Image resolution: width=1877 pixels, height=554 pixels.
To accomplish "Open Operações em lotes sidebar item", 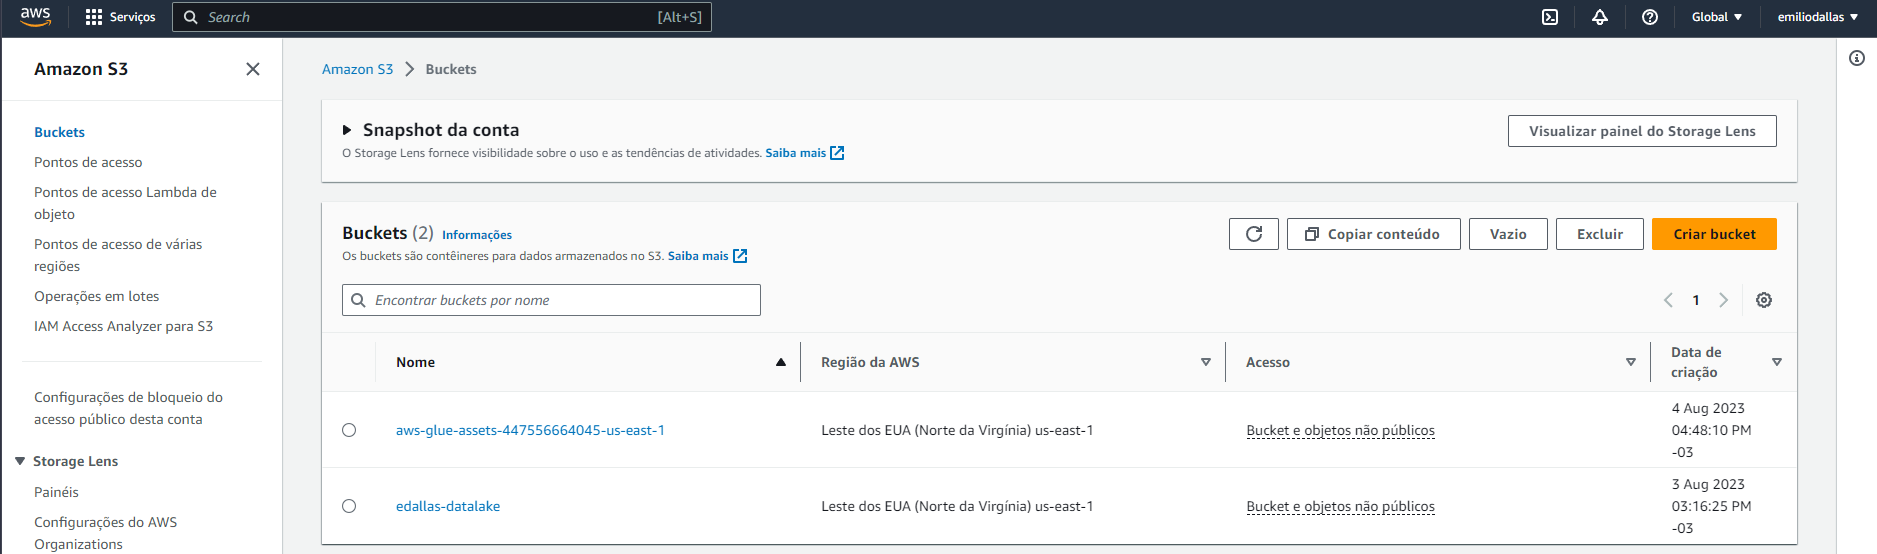I will [97, 296].
